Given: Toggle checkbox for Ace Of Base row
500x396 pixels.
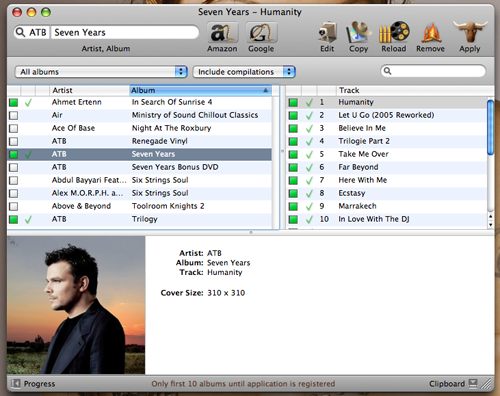Looking at the screenshot, I should 14,128.
